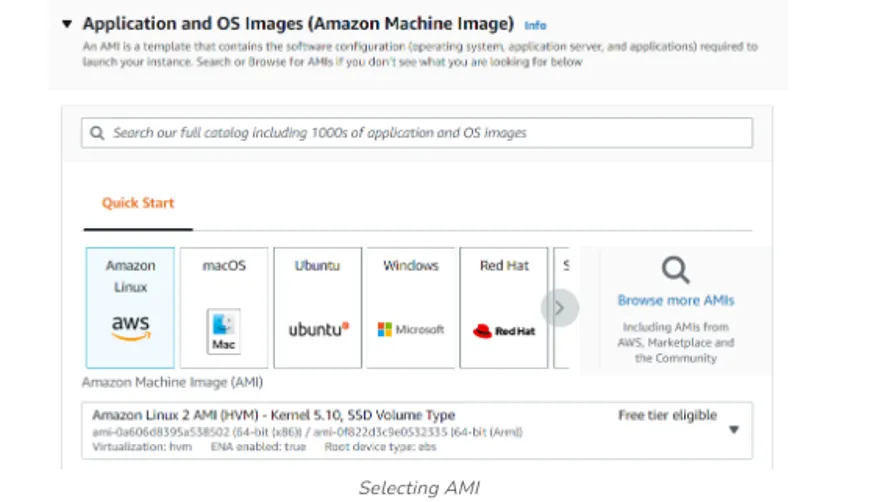This screenshot has height=502, width=884.
Task: Click the ENA enabled: true text
Action: pos(258,447)
